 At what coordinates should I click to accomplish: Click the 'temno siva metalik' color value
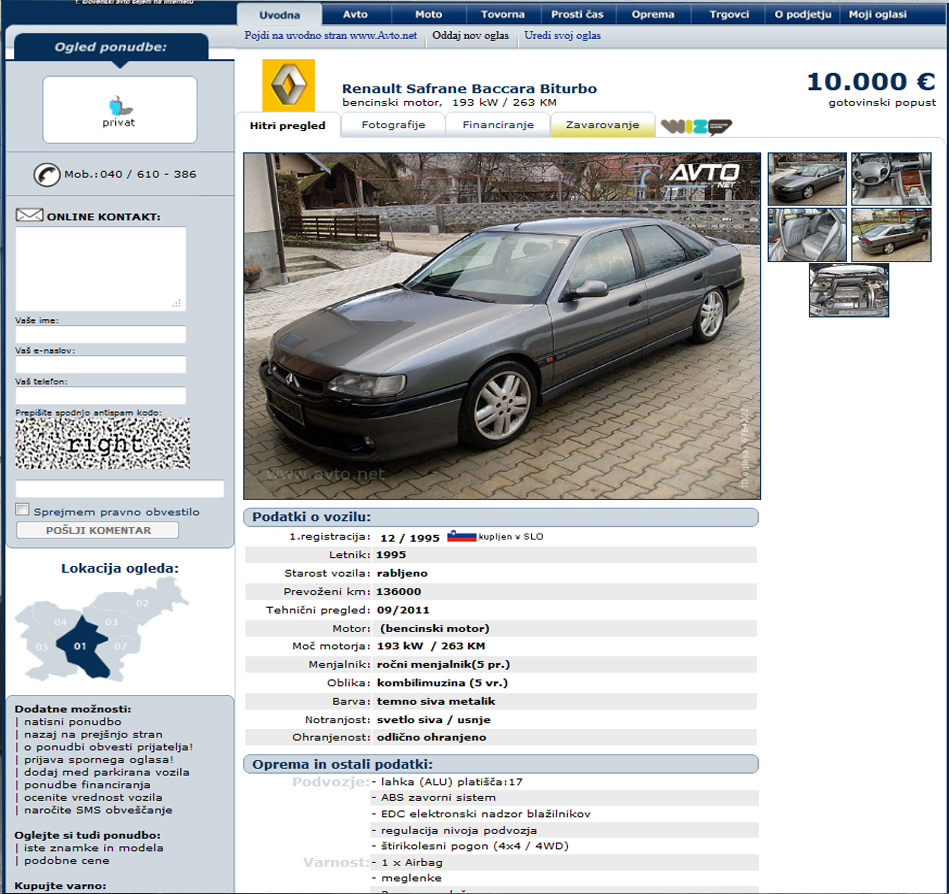click(436, 701)
